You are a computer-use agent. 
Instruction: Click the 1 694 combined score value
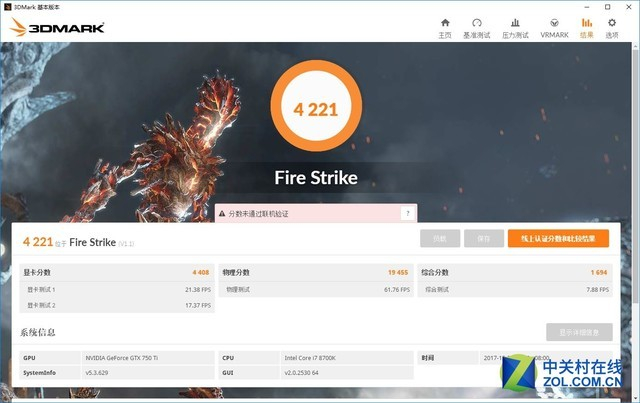pos(599,272)
